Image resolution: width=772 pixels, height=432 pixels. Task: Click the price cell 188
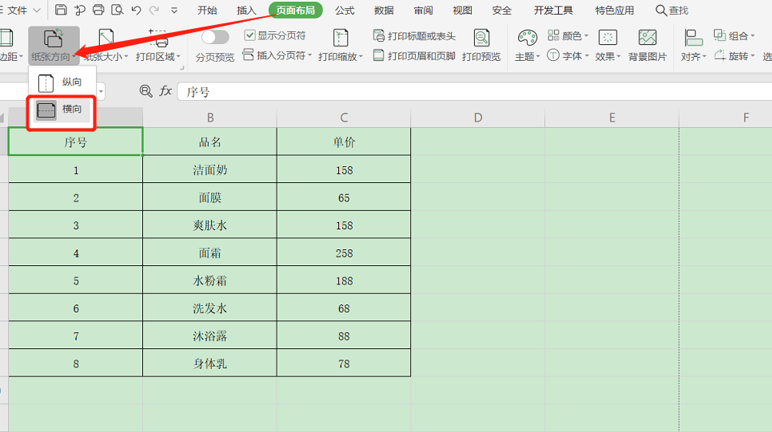coord(344,280)
